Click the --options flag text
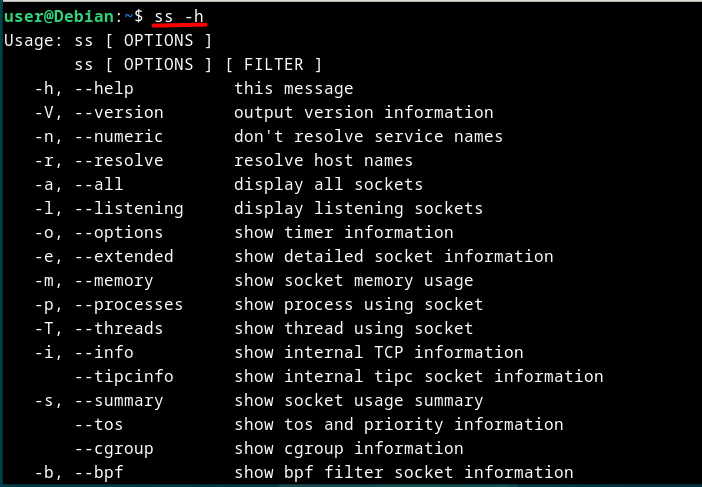This screenshot has width=702, height=487. tap(119, 232)
